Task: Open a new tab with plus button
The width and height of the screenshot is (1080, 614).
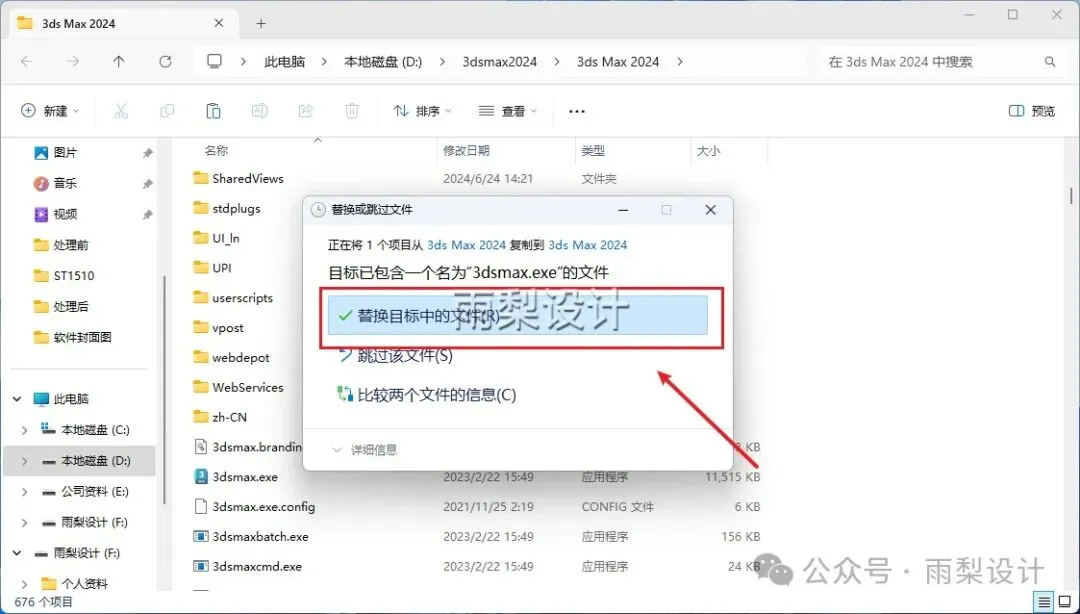Action: pyautogui.click(x=261, y=23)
